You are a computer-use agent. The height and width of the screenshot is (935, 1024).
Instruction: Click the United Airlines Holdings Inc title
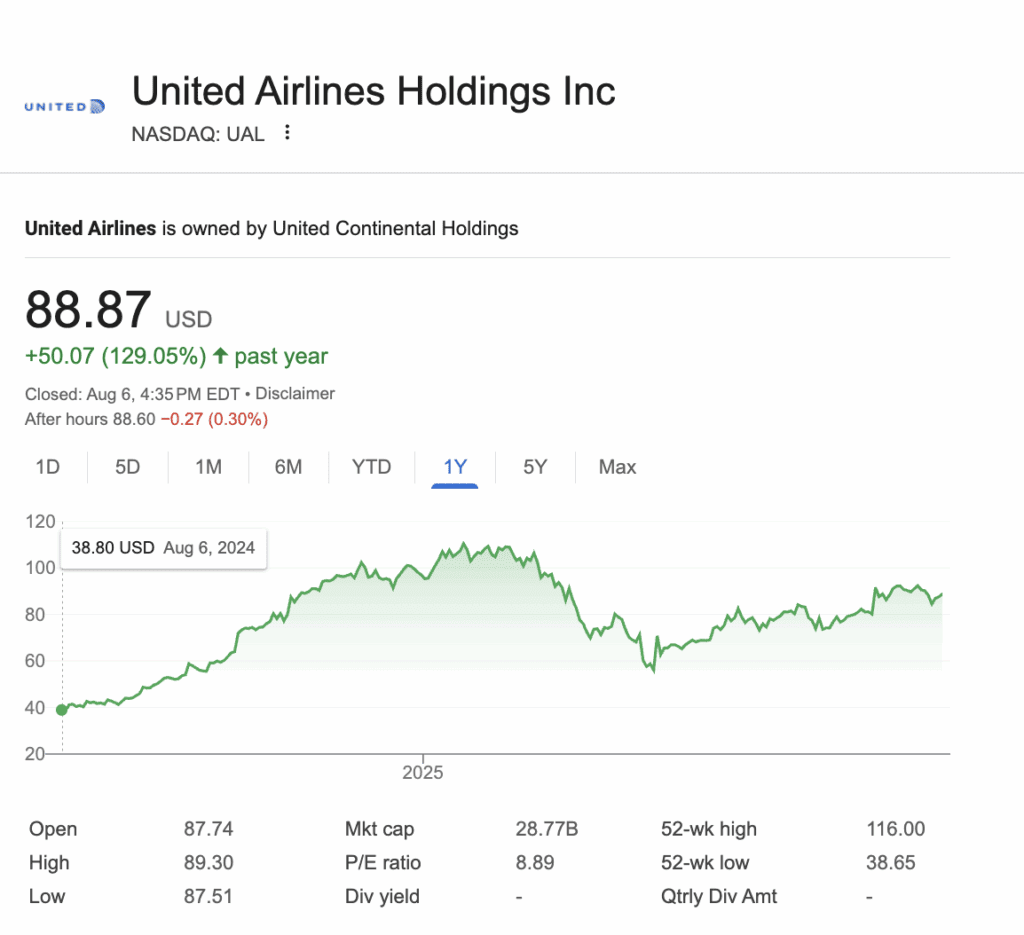374,91
